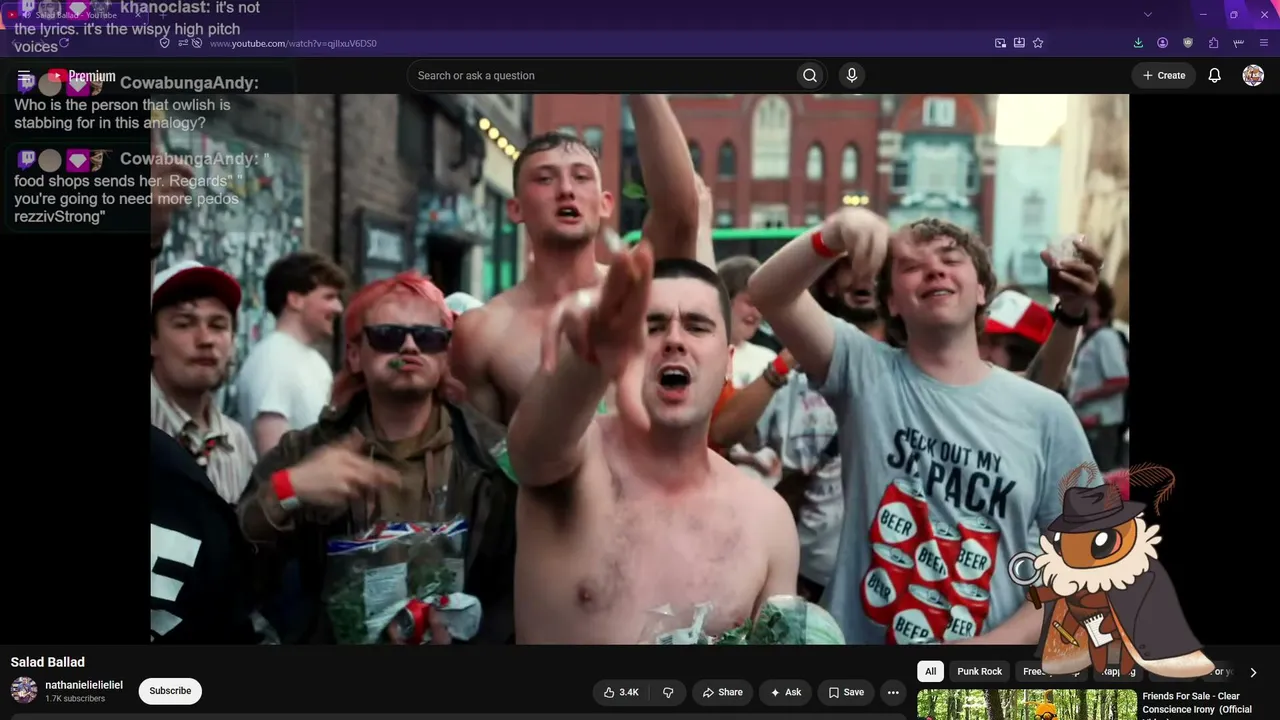Open the YouTube account avatar menu
The height and width of the screenshot is (720, 1280).
[x=1253, y=75]
